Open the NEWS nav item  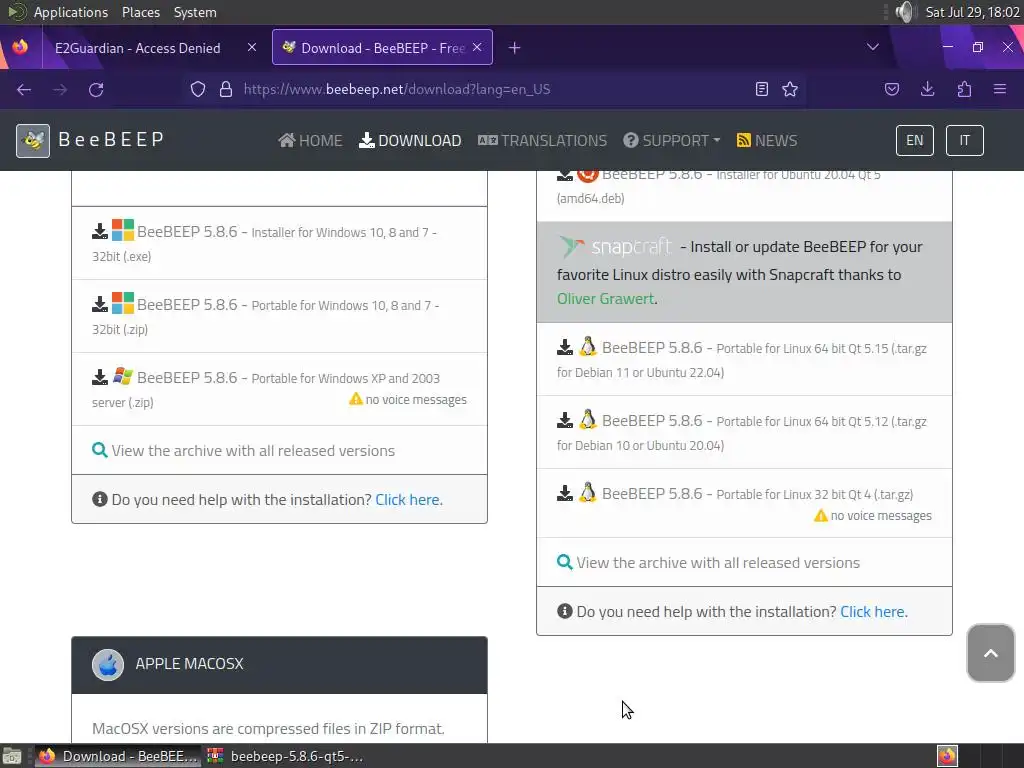pyautogui.click(x=767, y=140)
